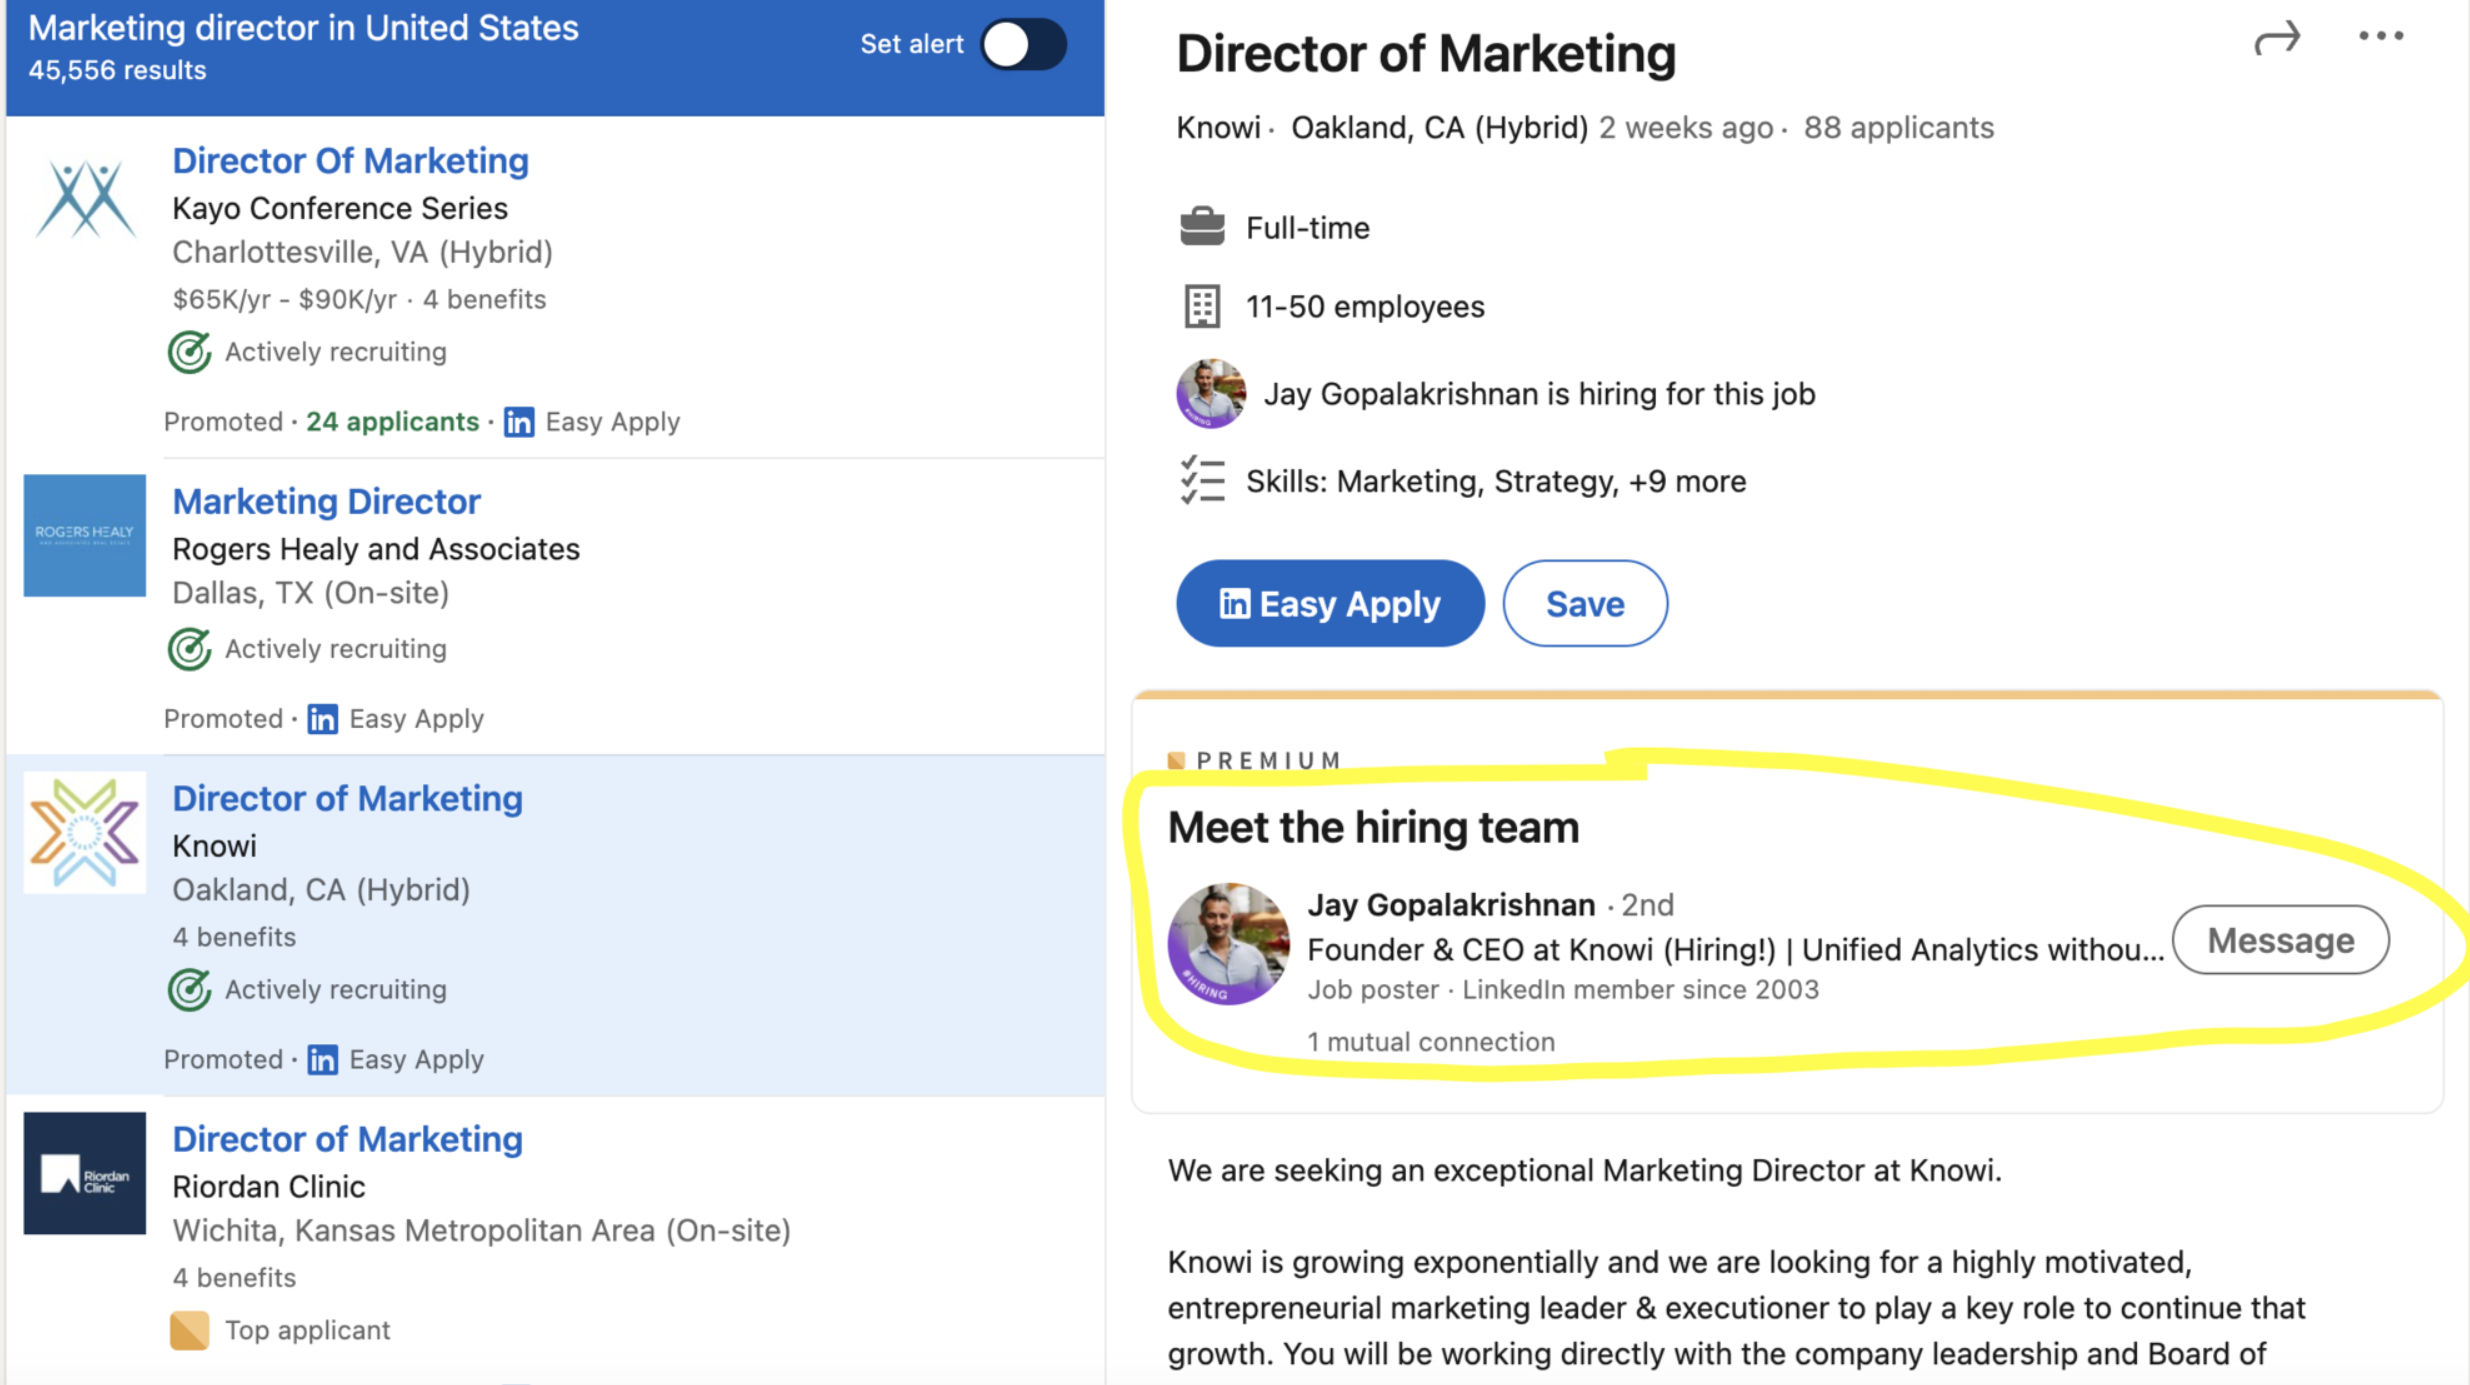Click the PREMIUM label badge
This screenshot has height=1385, width=2470.
click(x=1254, y=760)
